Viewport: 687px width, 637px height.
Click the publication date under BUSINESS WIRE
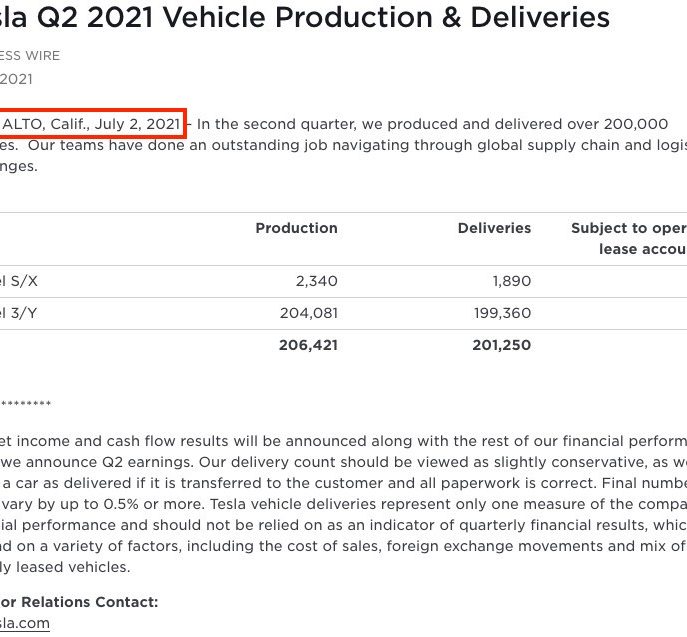coord(16,79)
